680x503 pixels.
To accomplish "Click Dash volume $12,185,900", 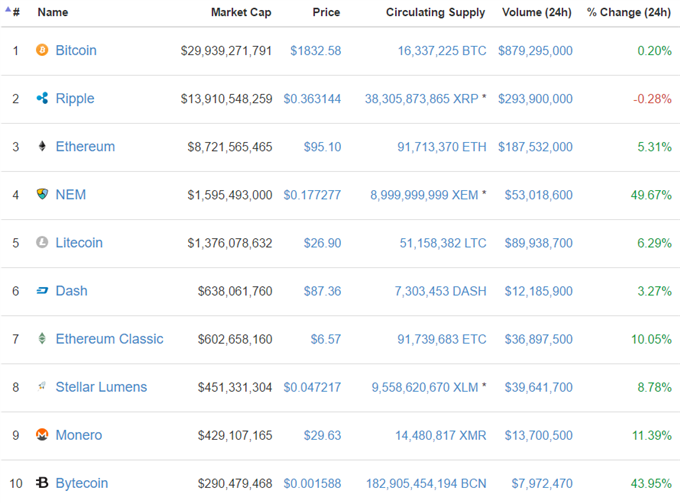I will click(539, 291).
